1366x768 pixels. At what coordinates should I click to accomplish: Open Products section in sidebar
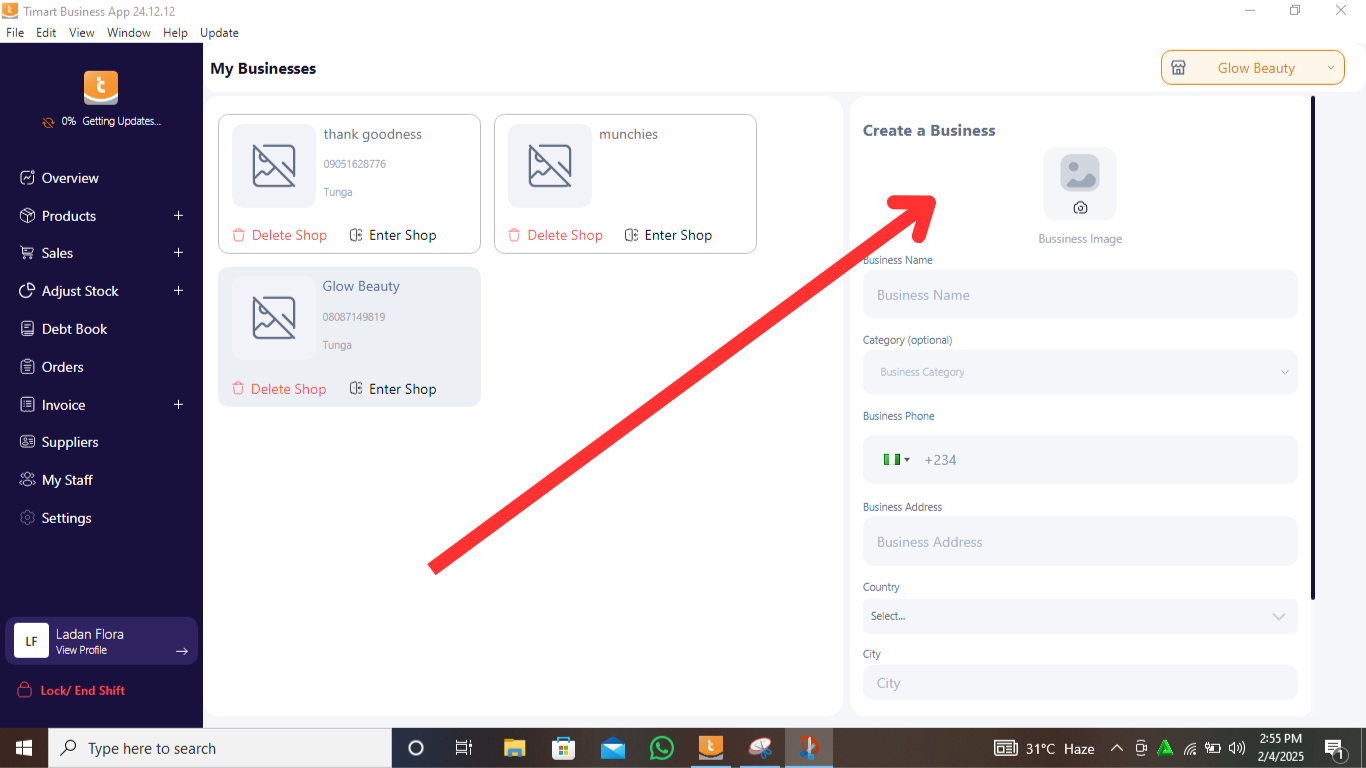point(68,216)
